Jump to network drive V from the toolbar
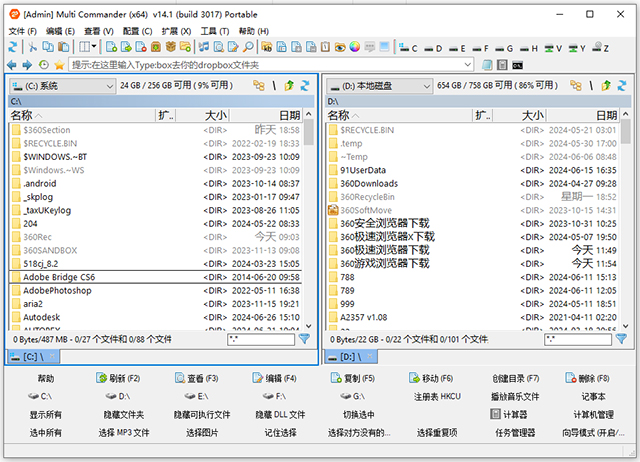The image size is (640, 462). (553, 49)
